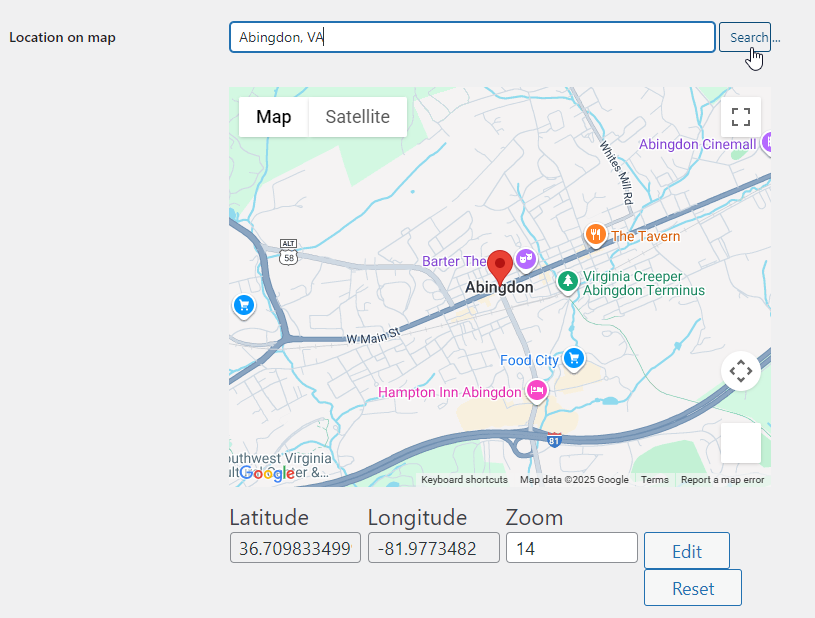Select The Tavern restaurant icon

(596, 235)
